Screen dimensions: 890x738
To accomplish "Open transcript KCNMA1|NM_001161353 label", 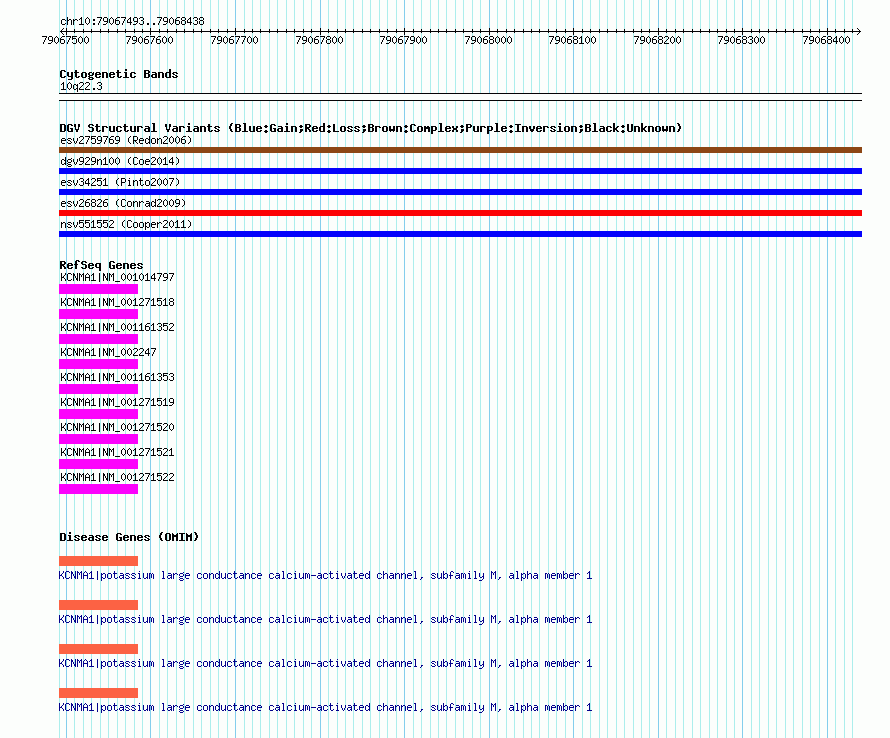I will tap(117, 378).
